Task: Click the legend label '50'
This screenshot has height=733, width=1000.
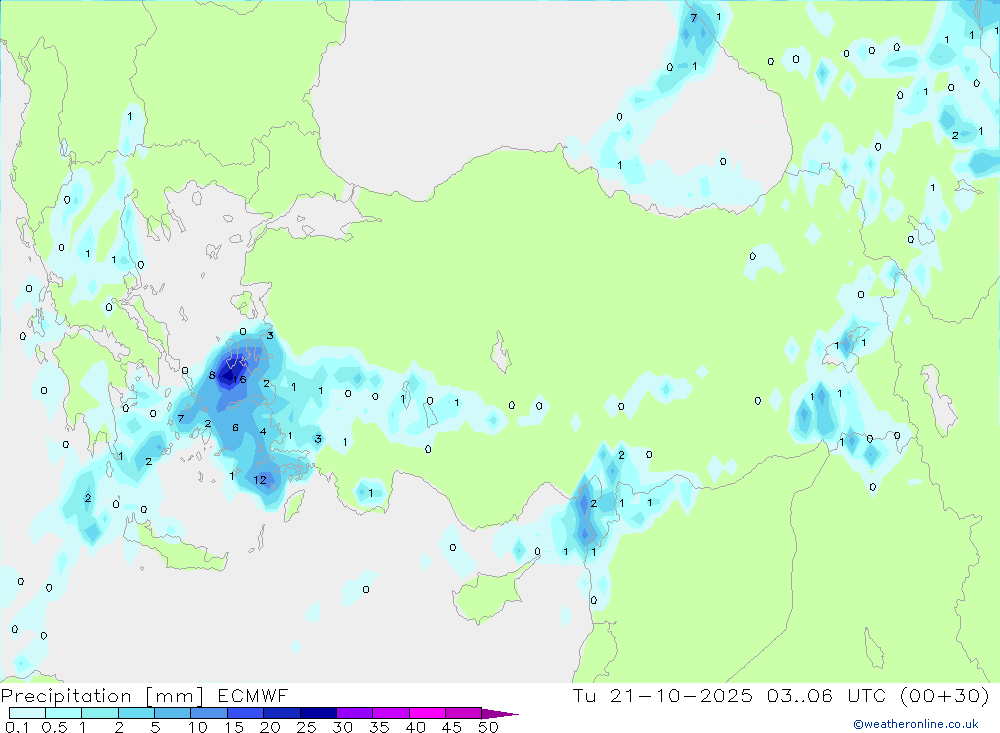Action: pyautogui.click(x=489, y=727)
